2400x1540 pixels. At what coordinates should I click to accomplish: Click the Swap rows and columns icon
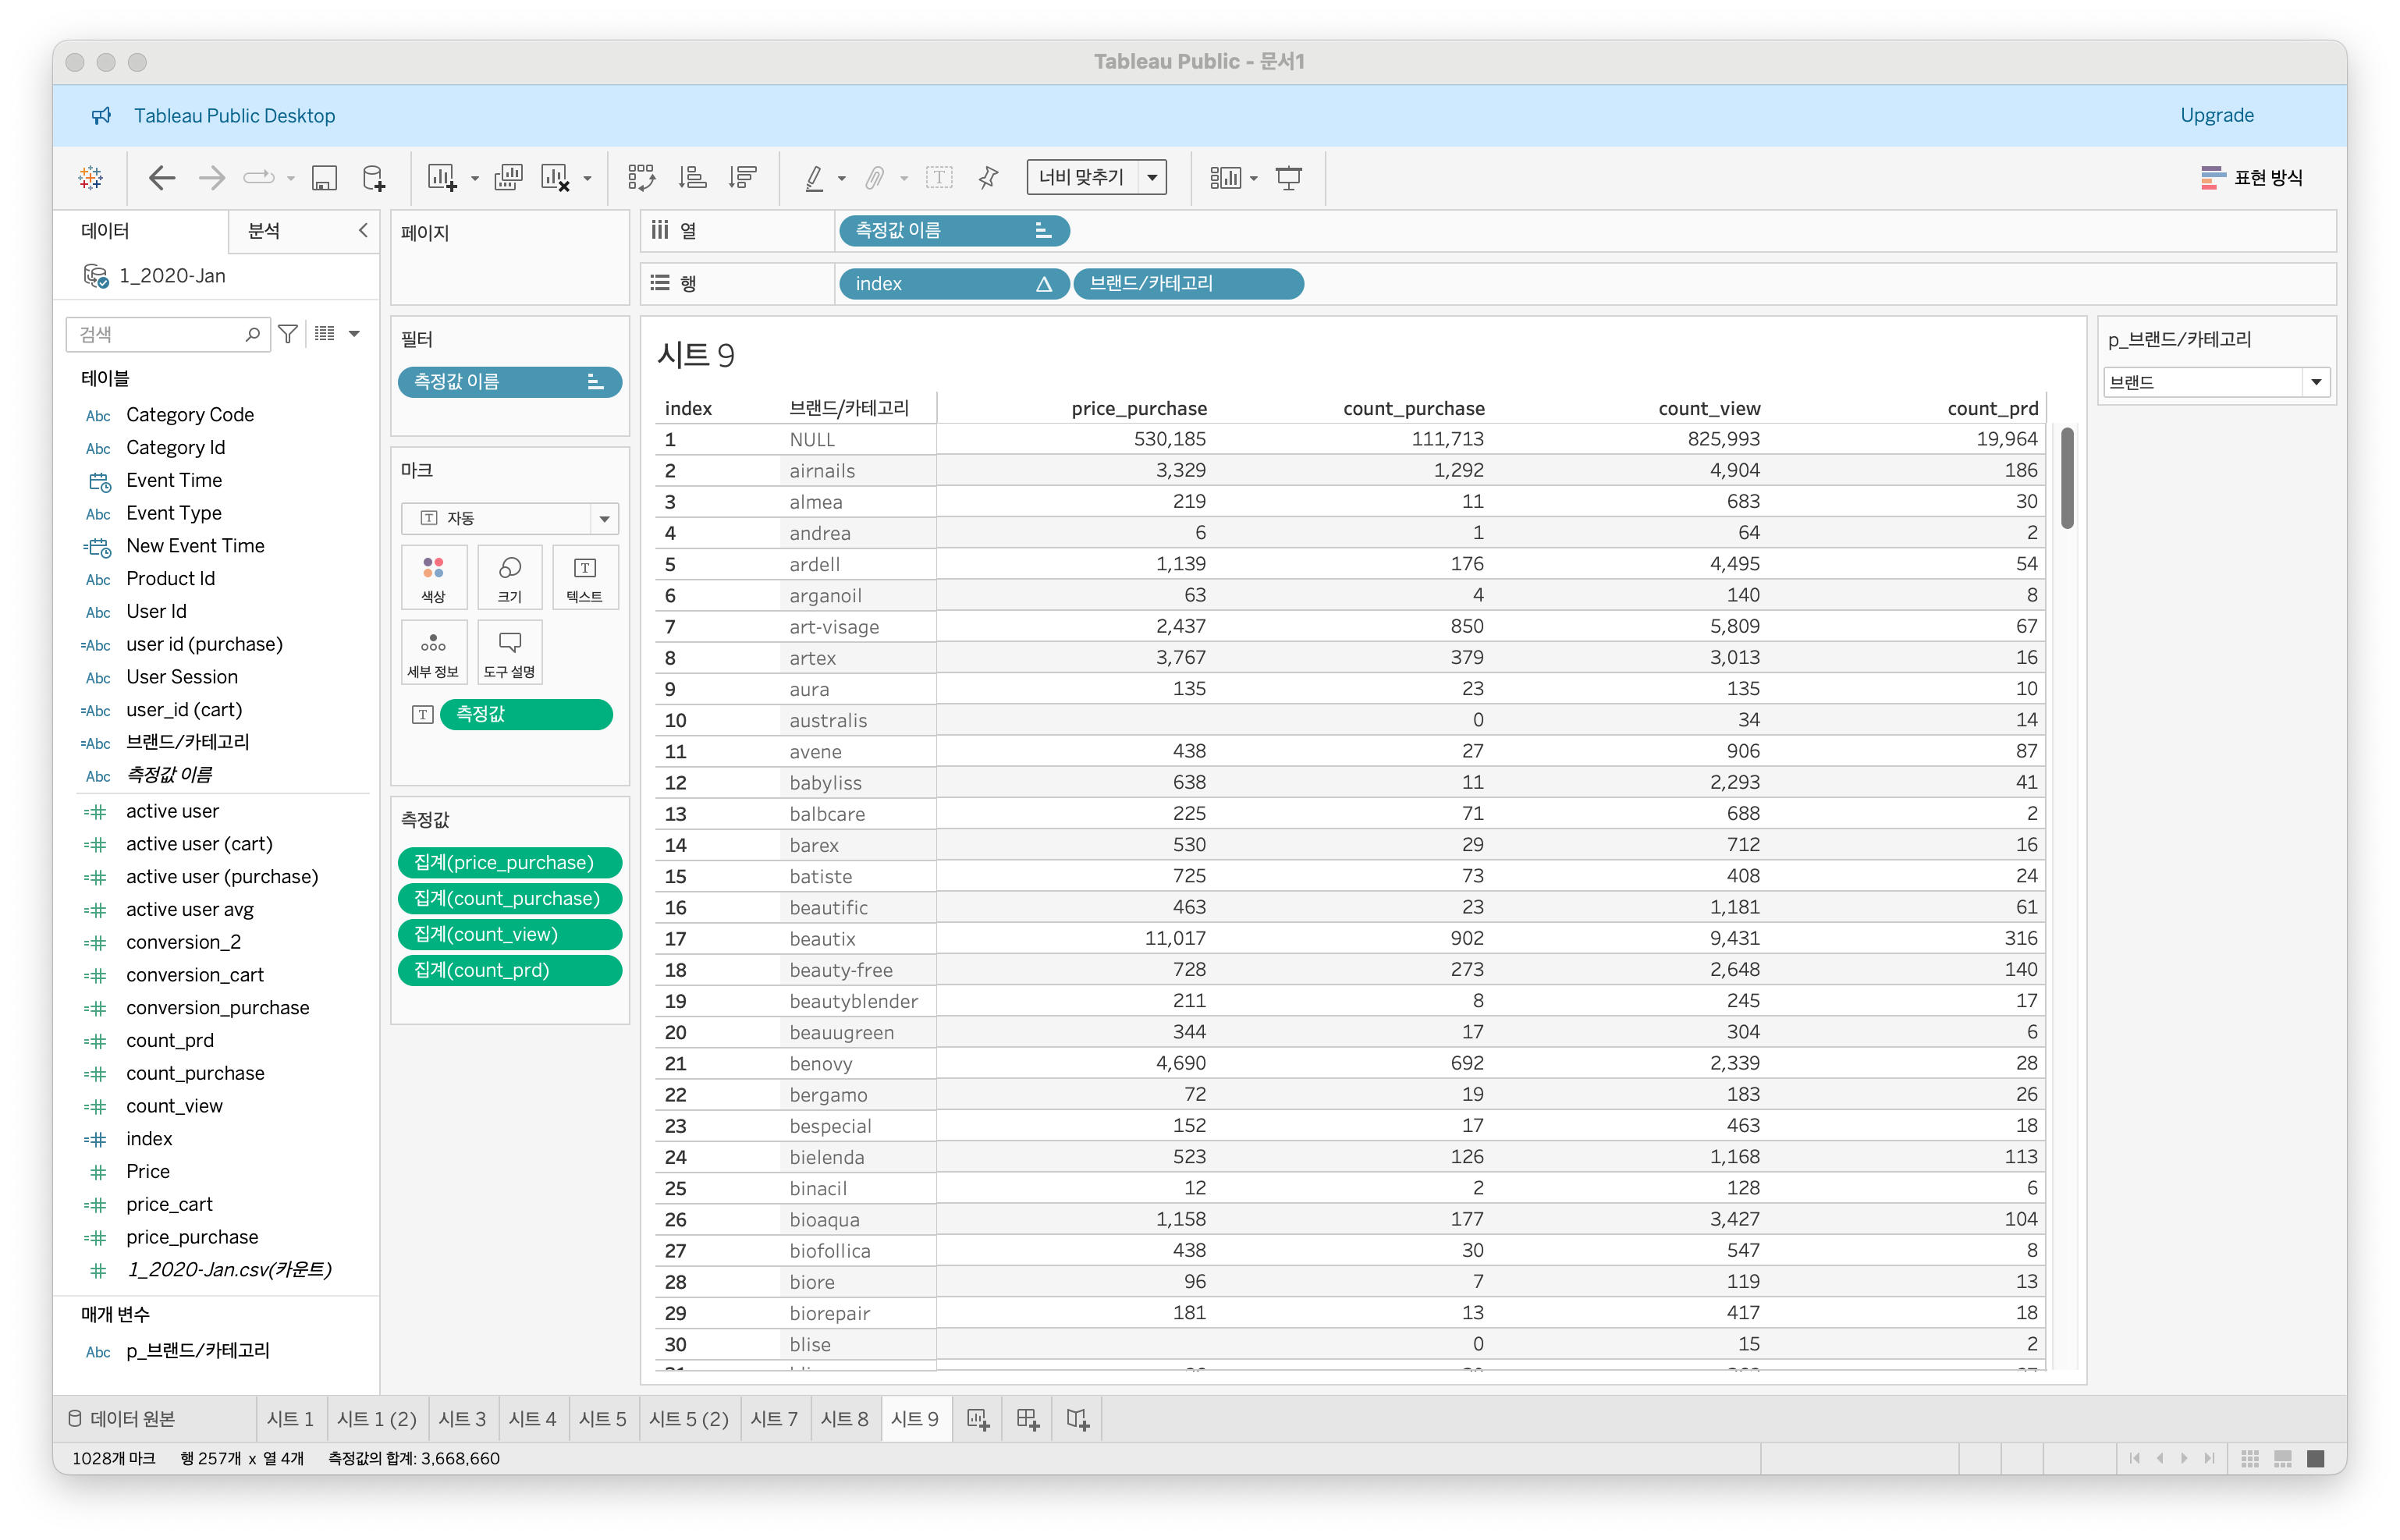[x=641, y=178]
